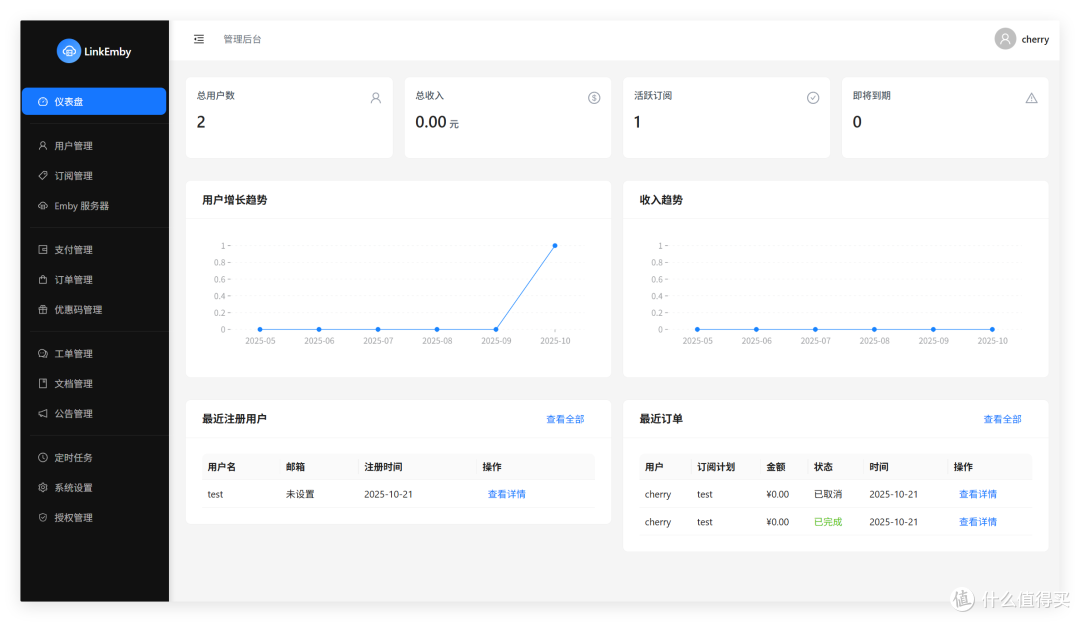Select 文档管理 menu entry
1080x622 pixels.
94,383
